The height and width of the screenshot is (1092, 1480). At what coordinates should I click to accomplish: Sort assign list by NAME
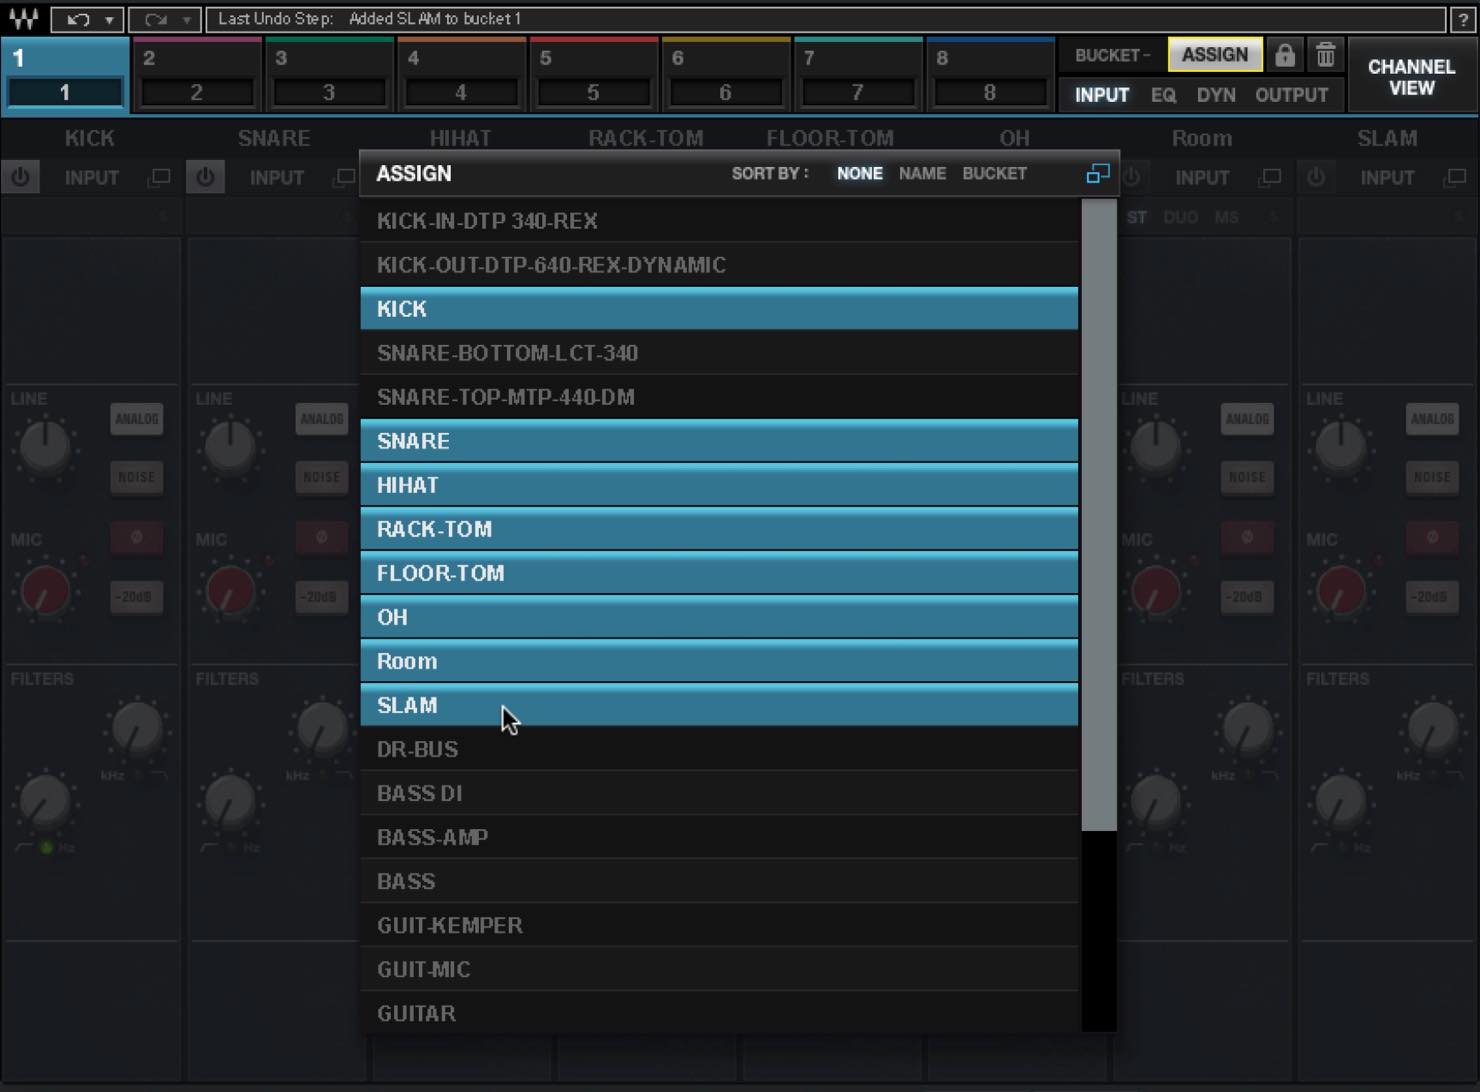pos(922,173)
